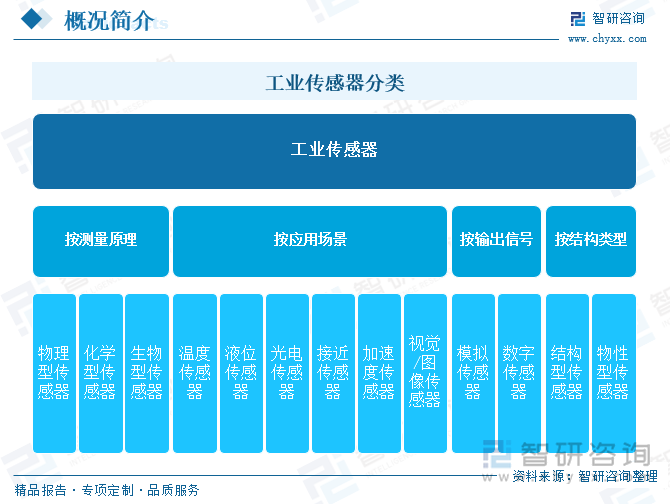
Task: Click the 数字传感器 column
Action: click(x=519, y=373)
